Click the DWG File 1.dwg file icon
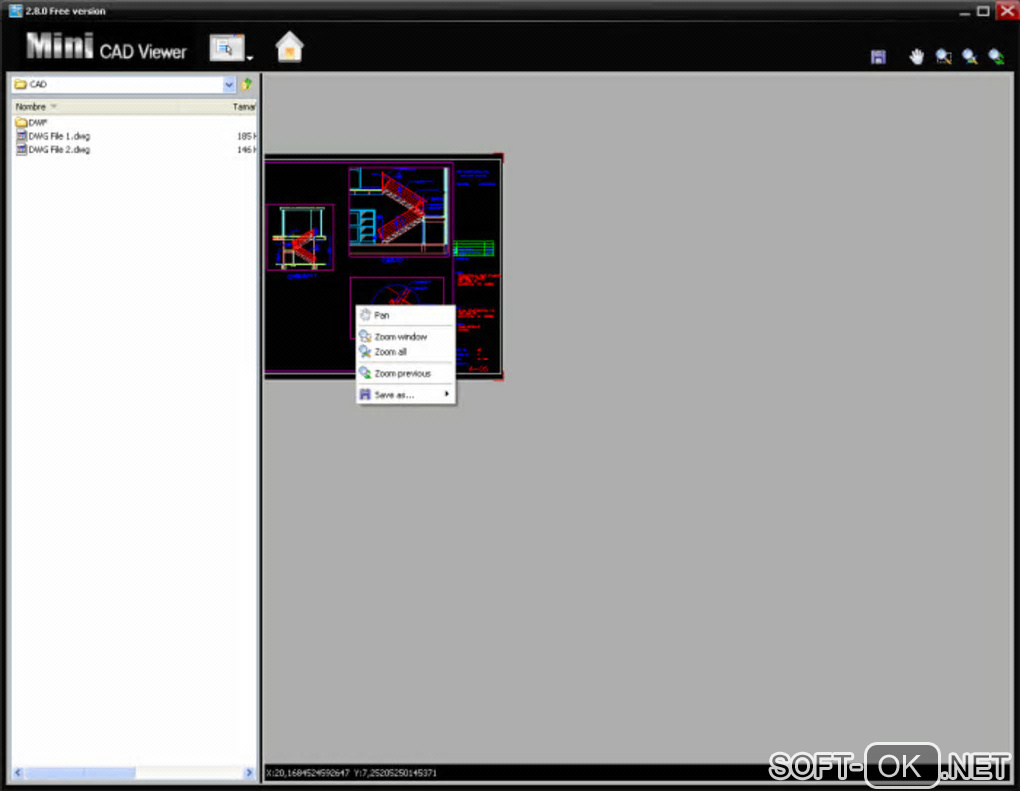The image size is (1020, 791). pos(21,136)
